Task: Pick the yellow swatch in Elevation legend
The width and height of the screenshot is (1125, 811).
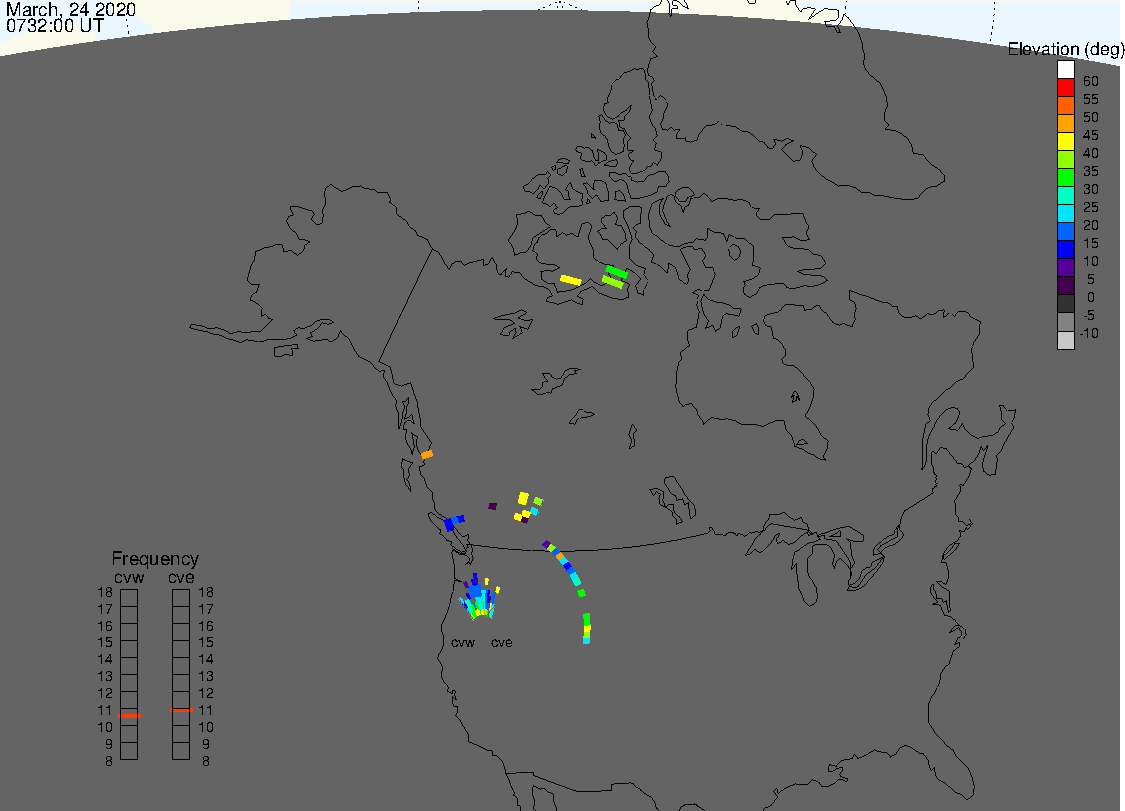Action: [1065, 141]
